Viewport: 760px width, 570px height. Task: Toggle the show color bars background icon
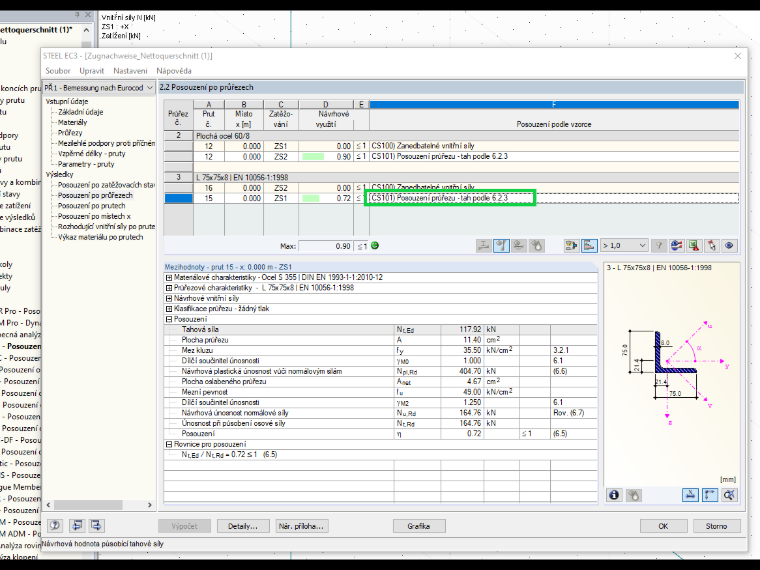(x=589, y=246)
